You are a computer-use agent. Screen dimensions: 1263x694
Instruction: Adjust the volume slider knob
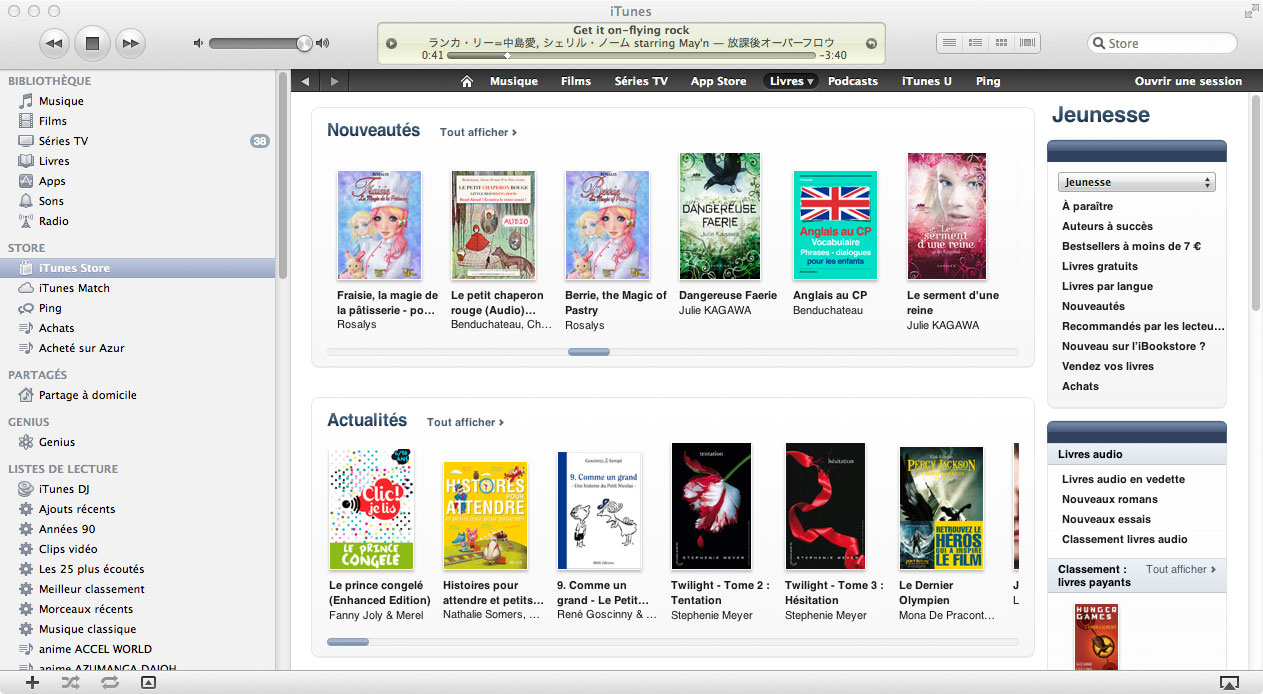pyautogui.click(x=304, y=43)
